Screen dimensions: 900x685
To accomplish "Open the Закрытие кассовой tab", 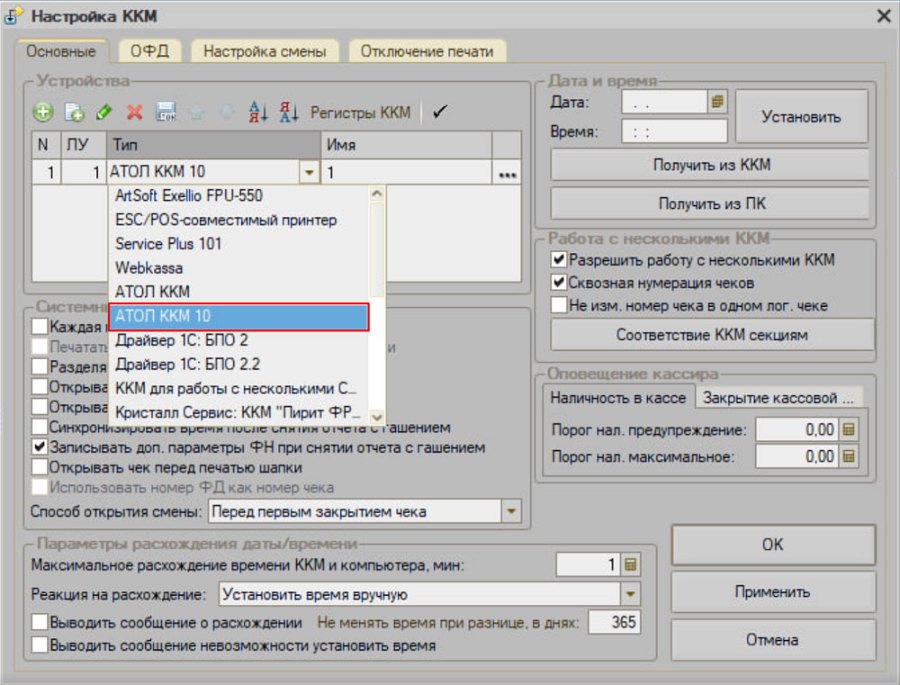I will pyautogui.click(x=778, y=398).
